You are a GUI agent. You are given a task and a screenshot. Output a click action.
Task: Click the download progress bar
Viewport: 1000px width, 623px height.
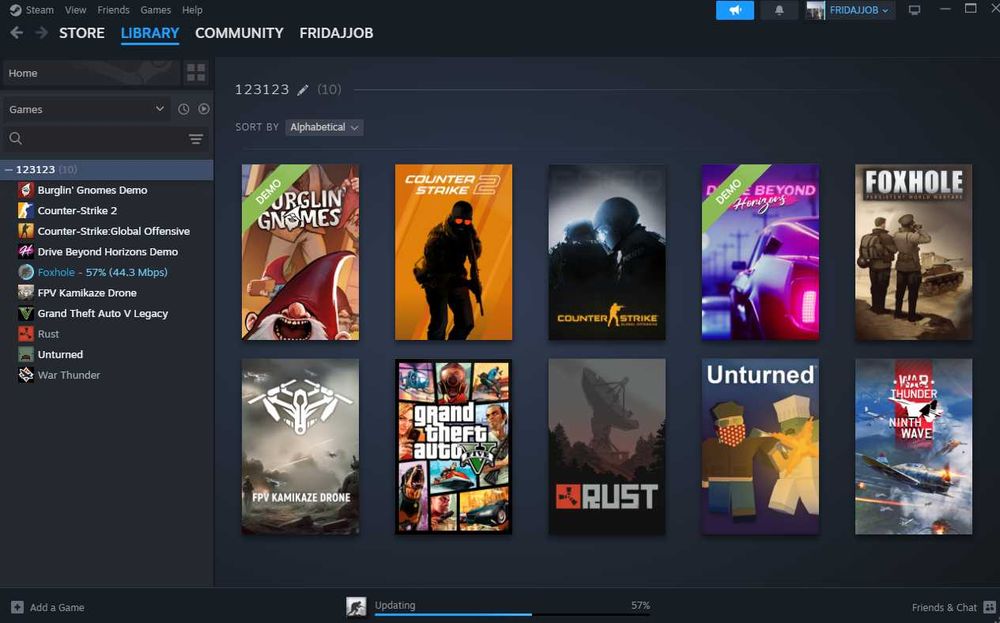512,614
